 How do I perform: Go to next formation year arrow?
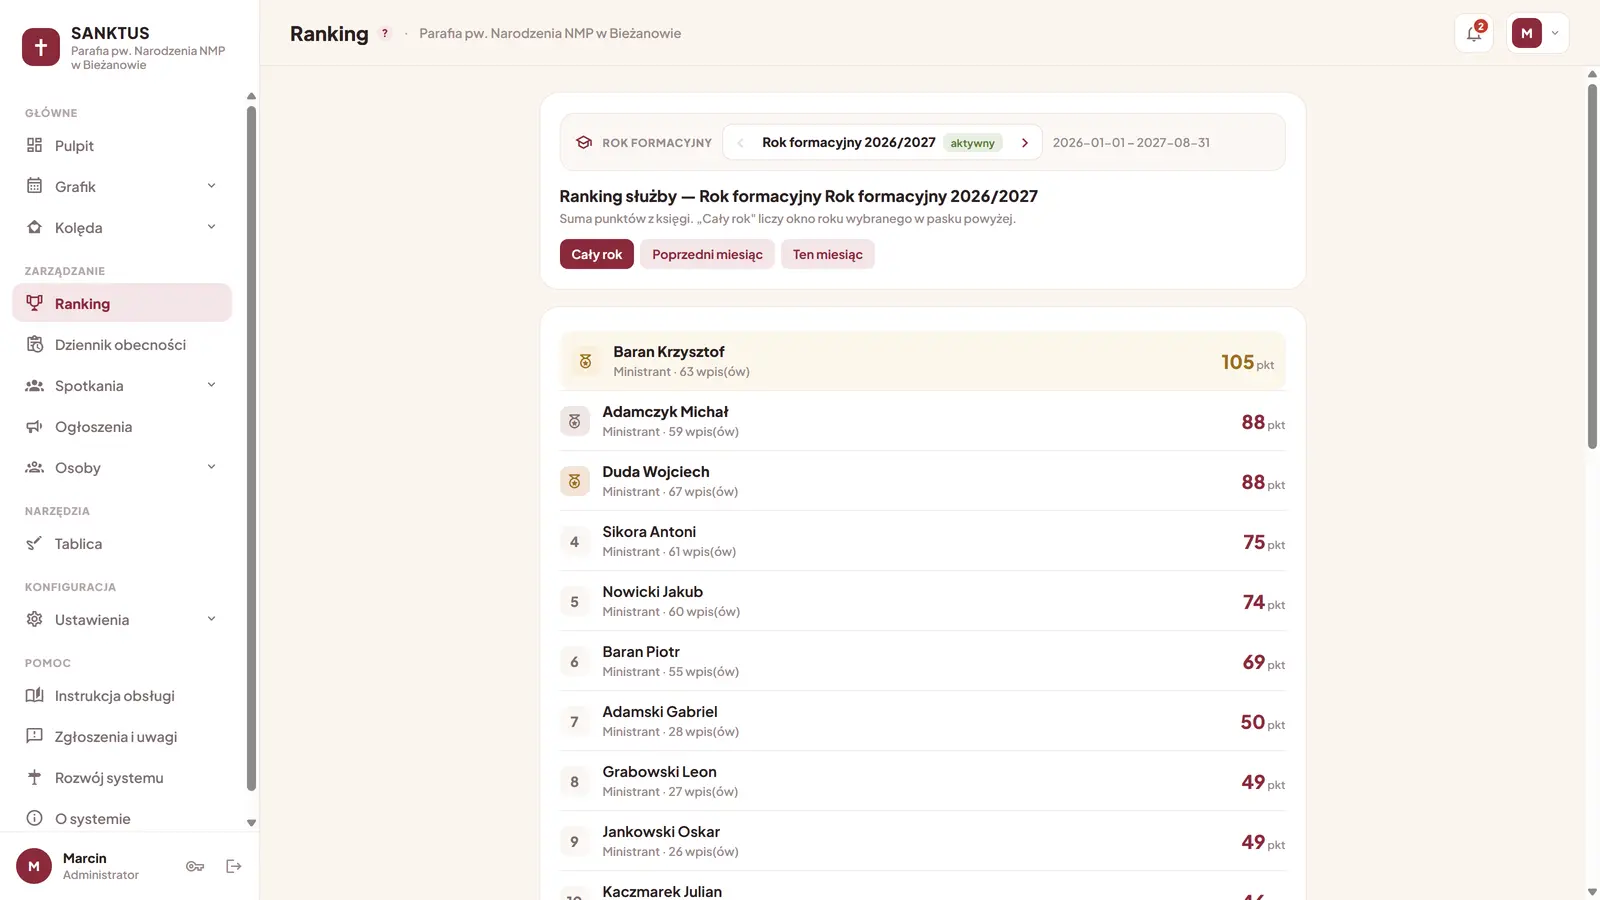(1025, 143)
